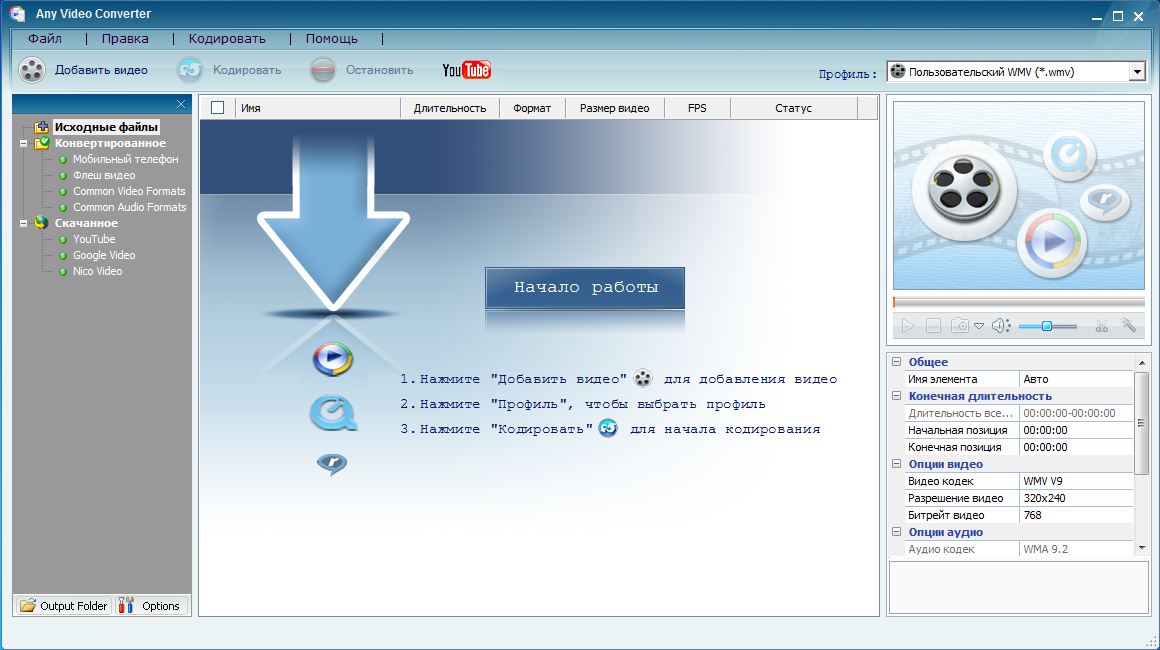Open the Файл menu
The image size is (1160, 650).
click(45, 39)
